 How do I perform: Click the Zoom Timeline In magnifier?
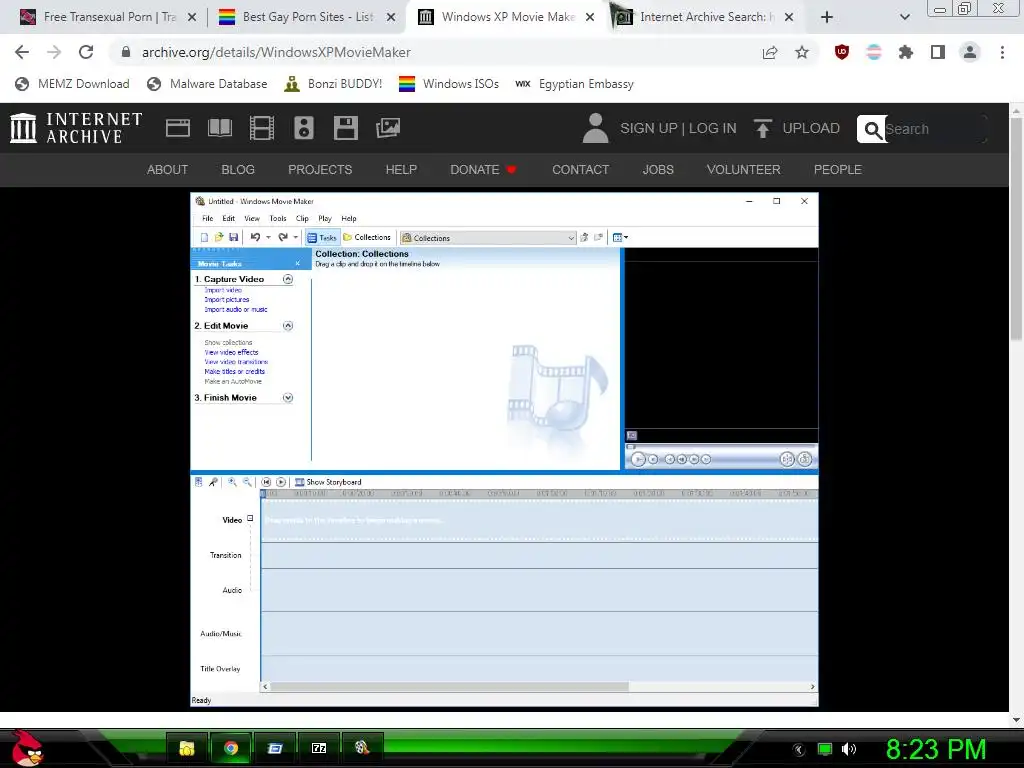coord(232,482)
